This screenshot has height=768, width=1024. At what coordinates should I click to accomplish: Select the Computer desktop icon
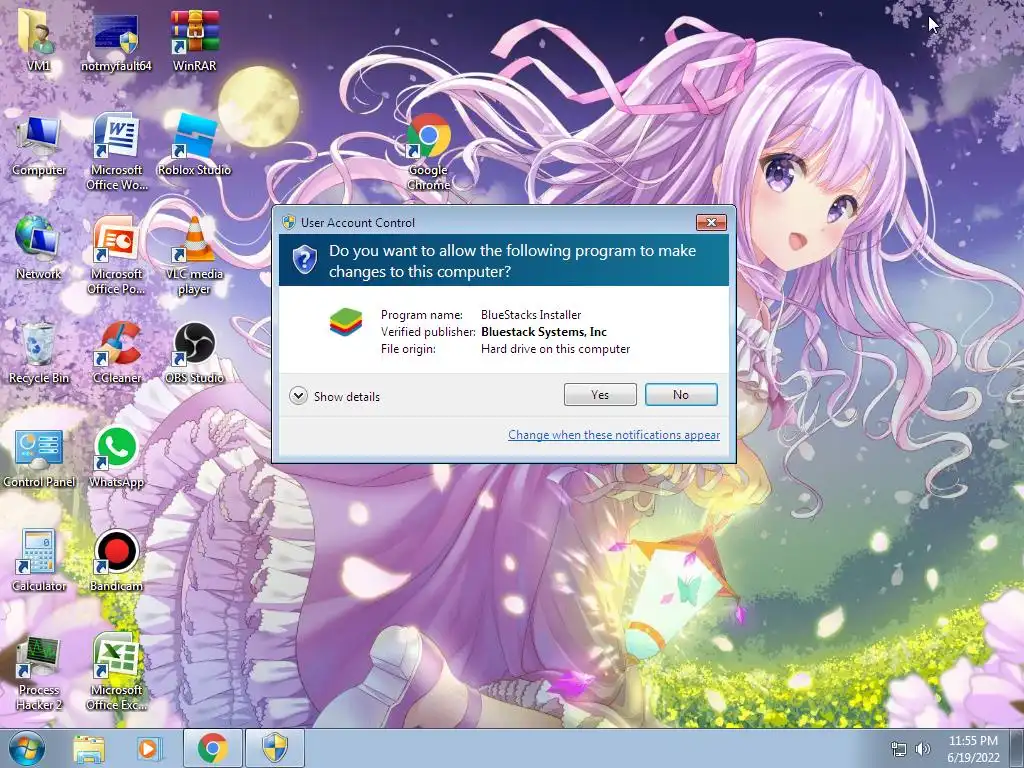39,147
